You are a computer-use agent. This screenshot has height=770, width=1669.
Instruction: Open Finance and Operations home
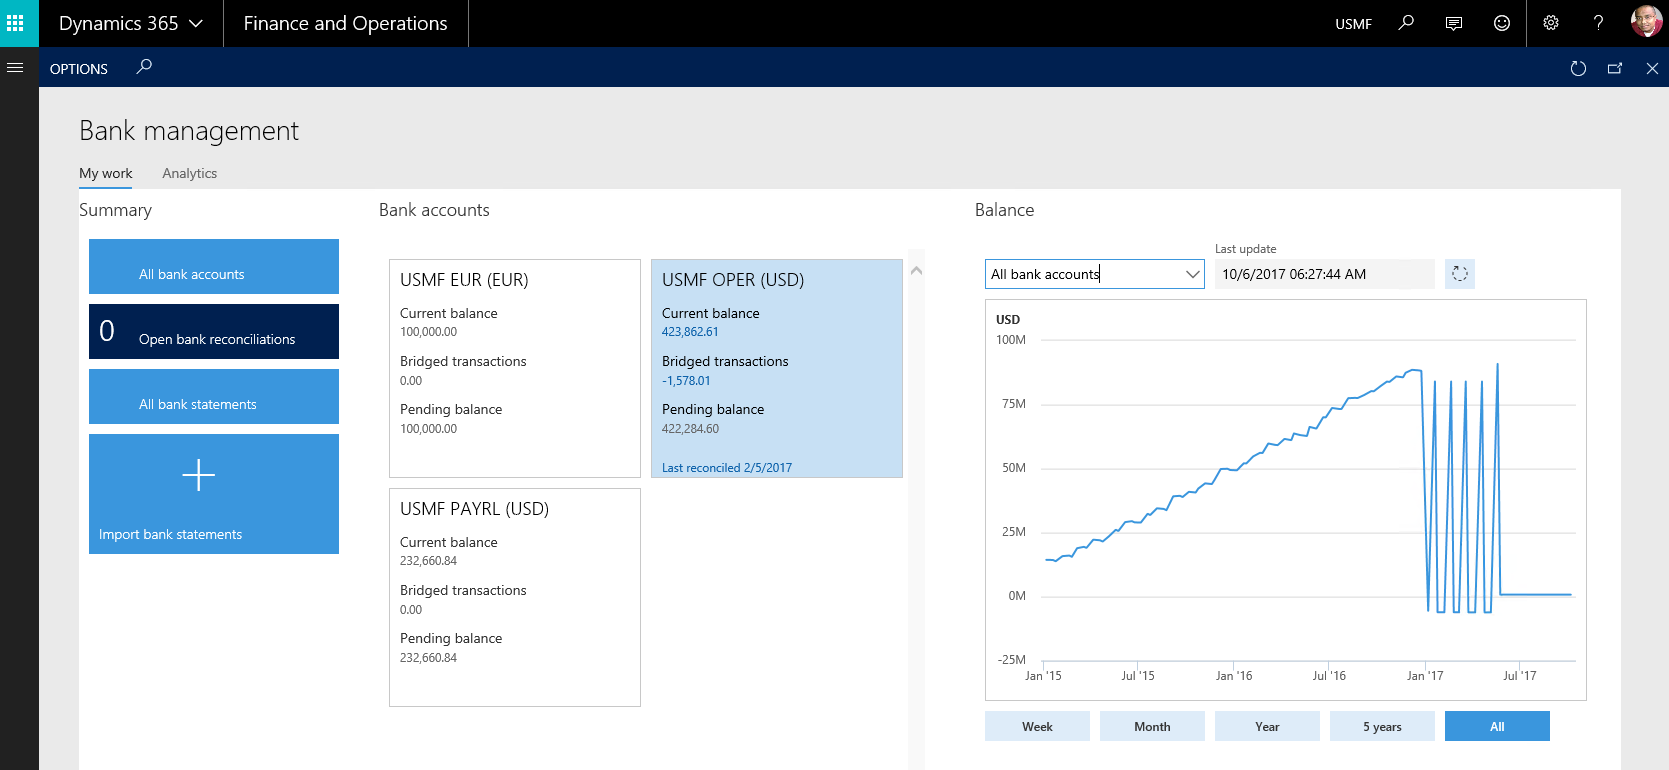345,23
